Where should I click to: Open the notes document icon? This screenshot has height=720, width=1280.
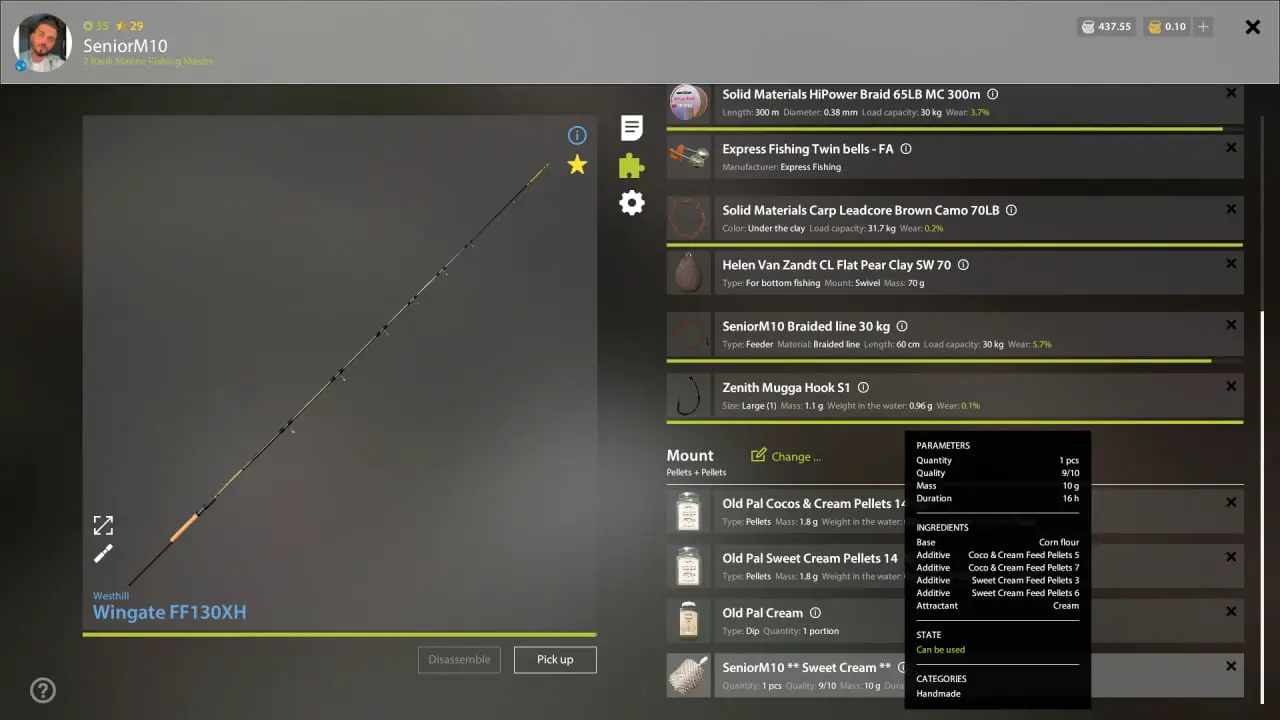tap(631, 128)
